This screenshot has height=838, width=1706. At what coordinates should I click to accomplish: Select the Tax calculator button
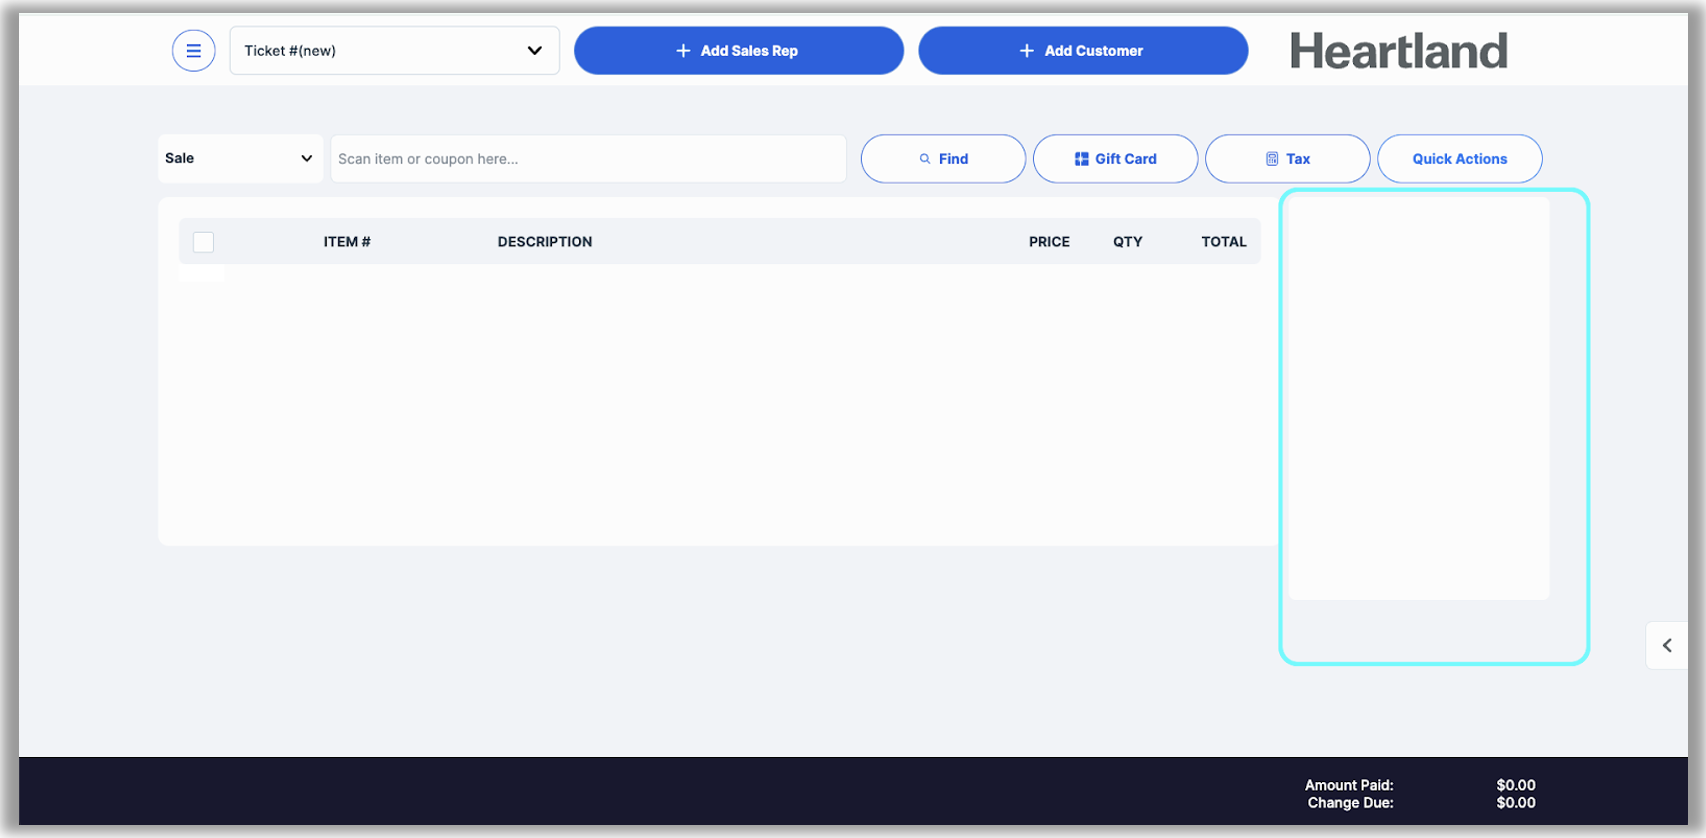click(x=1287, y=159)
